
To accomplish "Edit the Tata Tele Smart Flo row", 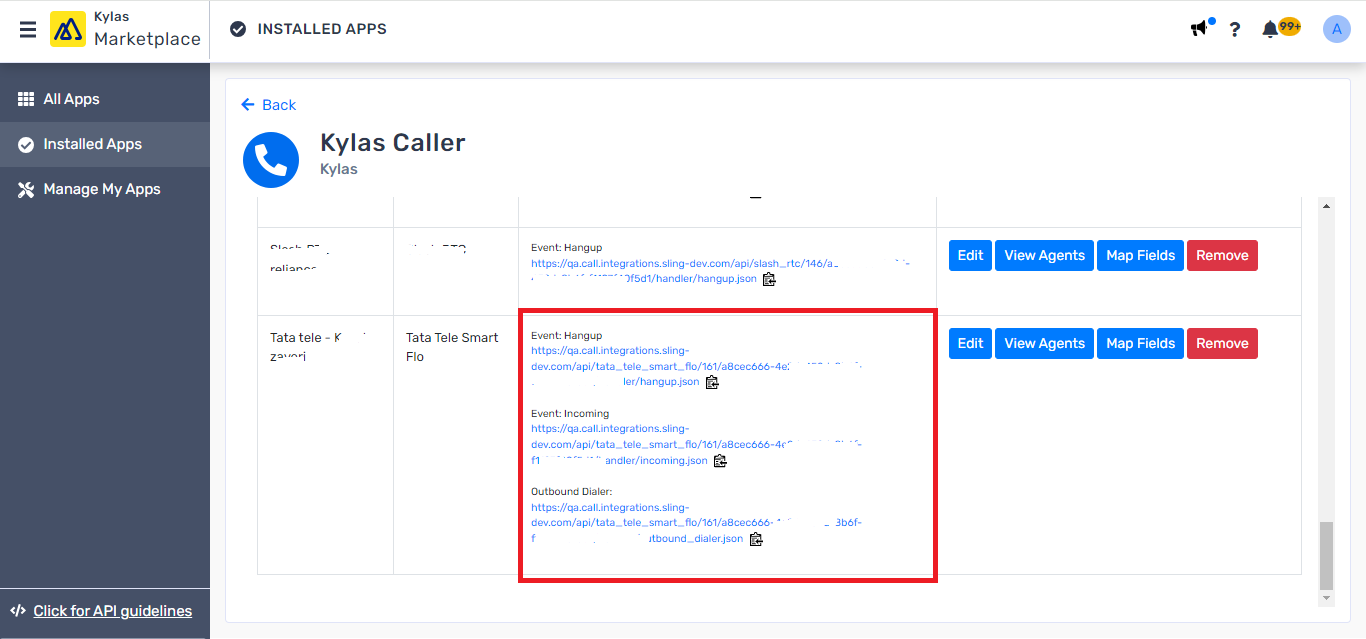I will (x=970, y=343).
